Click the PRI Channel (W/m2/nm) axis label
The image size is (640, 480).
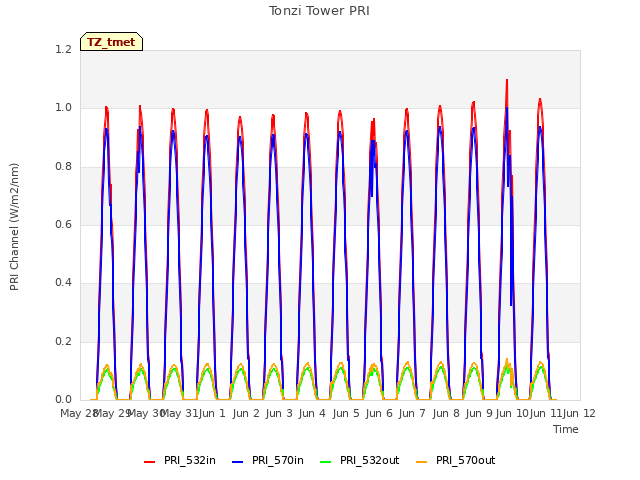[14, 227]
